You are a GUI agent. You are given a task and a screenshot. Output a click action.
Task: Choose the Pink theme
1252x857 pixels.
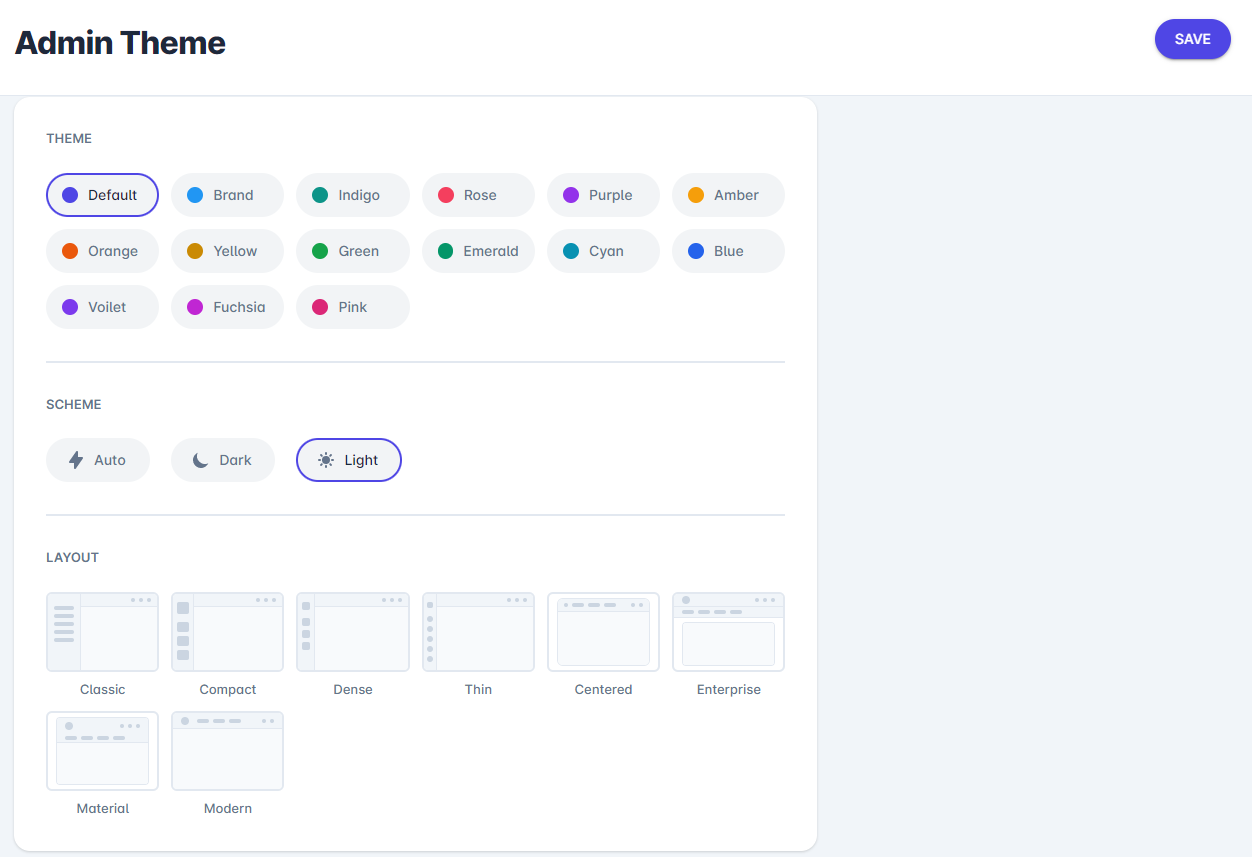click(353, 307)
